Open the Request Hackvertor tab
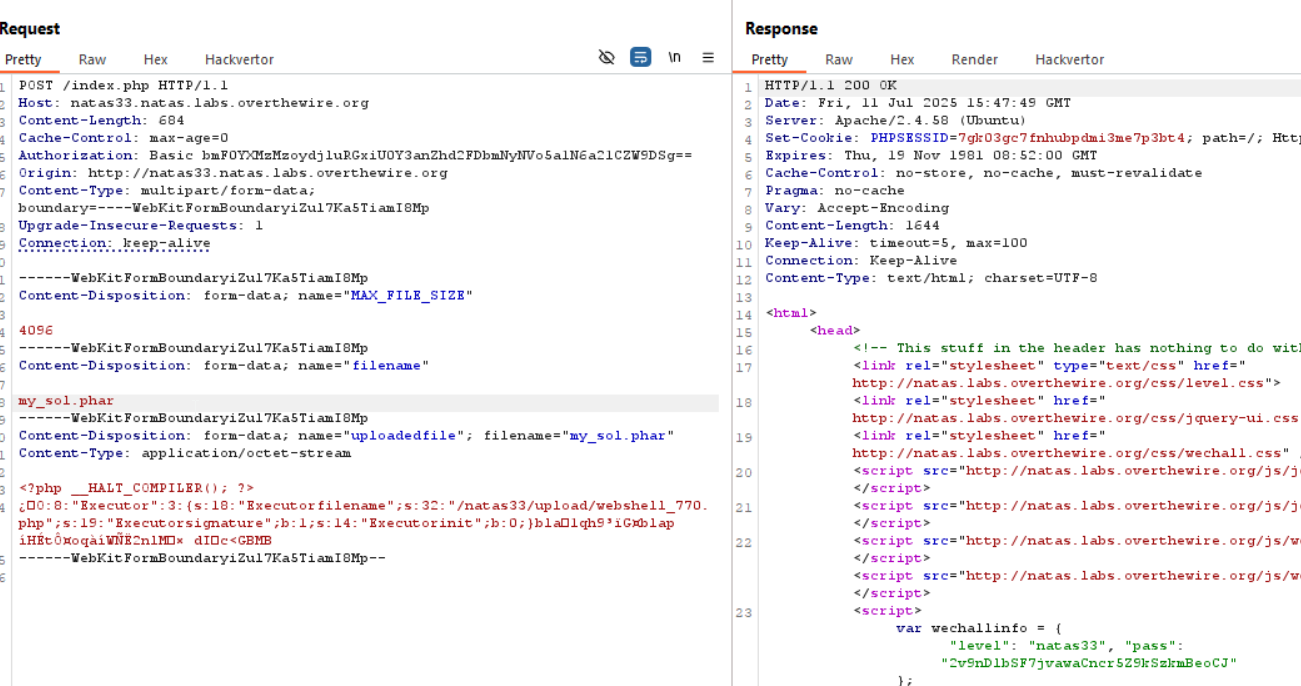Screen dimensions: 1301x686 239,59
